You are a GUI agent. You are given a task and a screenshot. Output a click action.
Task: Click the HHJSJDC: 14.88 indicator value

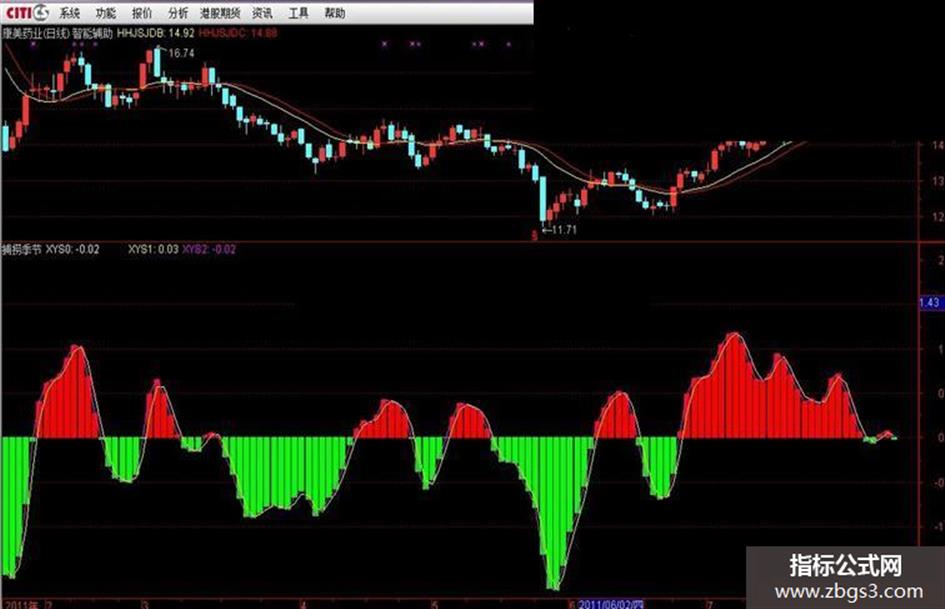click(x=238, y=33)
